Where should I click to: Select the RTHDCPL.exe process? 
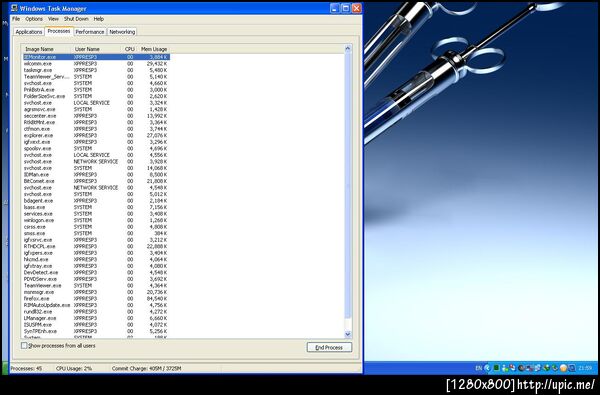[96, 246]
